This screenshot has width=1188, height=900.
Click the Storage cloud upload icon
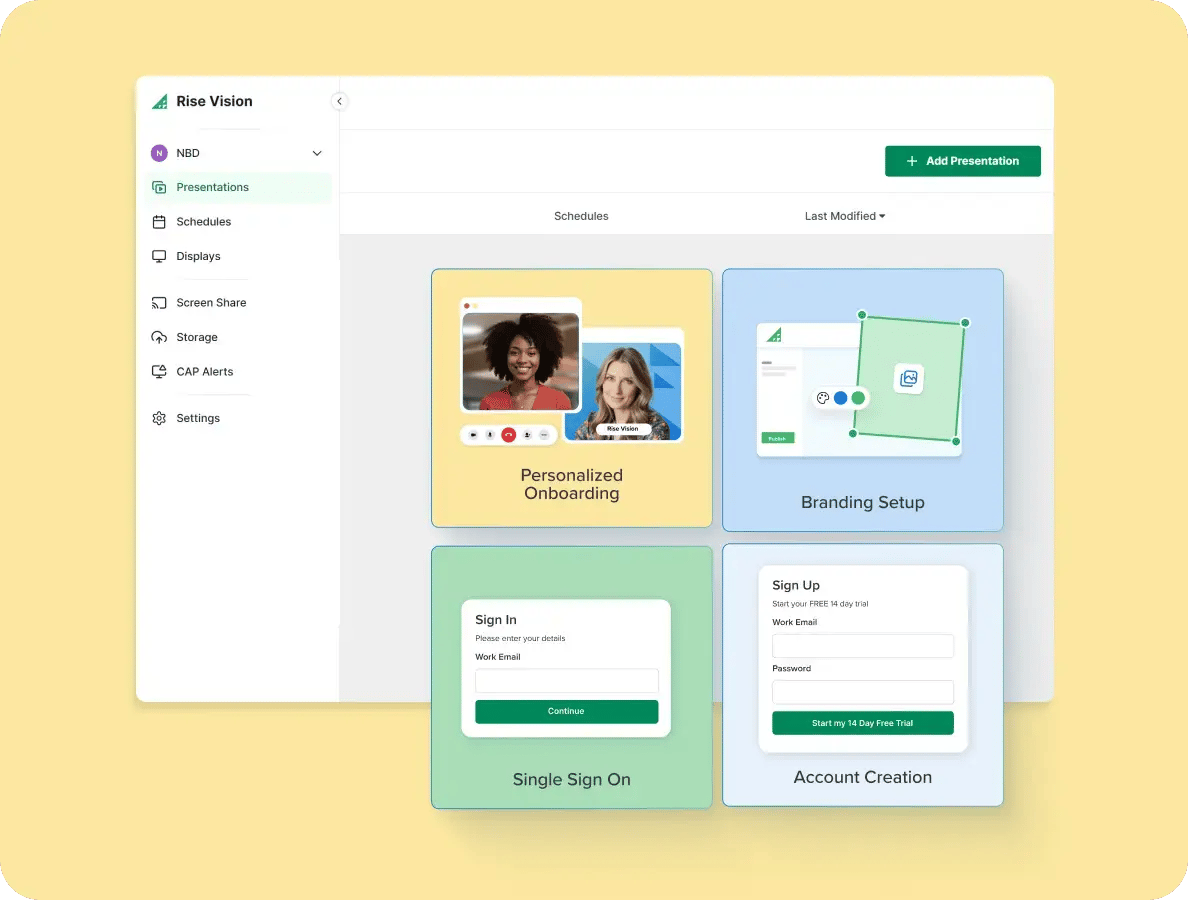159,337
